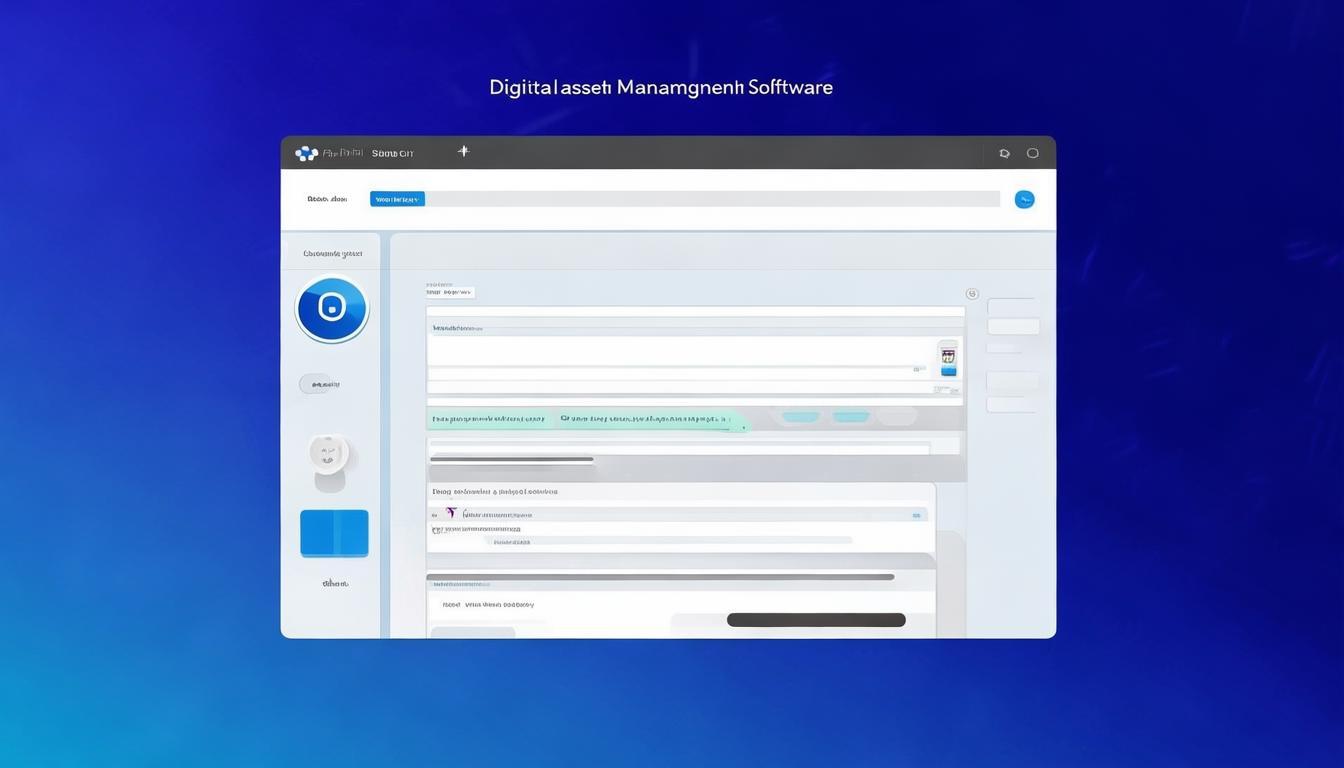Viewport: 1344px width, 768px height.
Task: Toggle the second teal pill in the green-tag row
Action: click(x=851, y=417)
